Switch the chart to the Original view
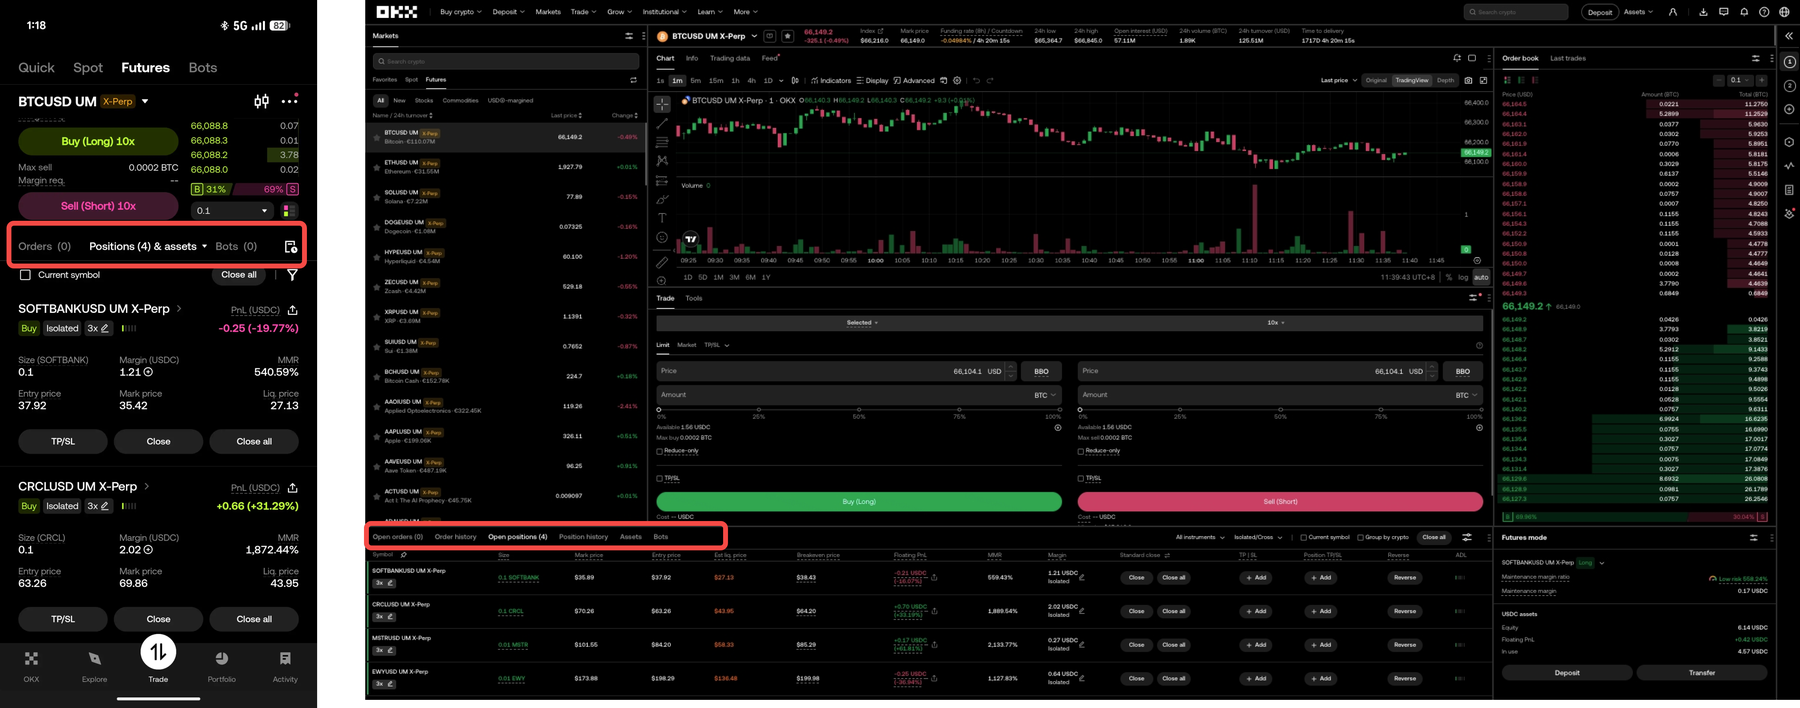Viewport: 1800px width, 708px height. (1376, 80)
